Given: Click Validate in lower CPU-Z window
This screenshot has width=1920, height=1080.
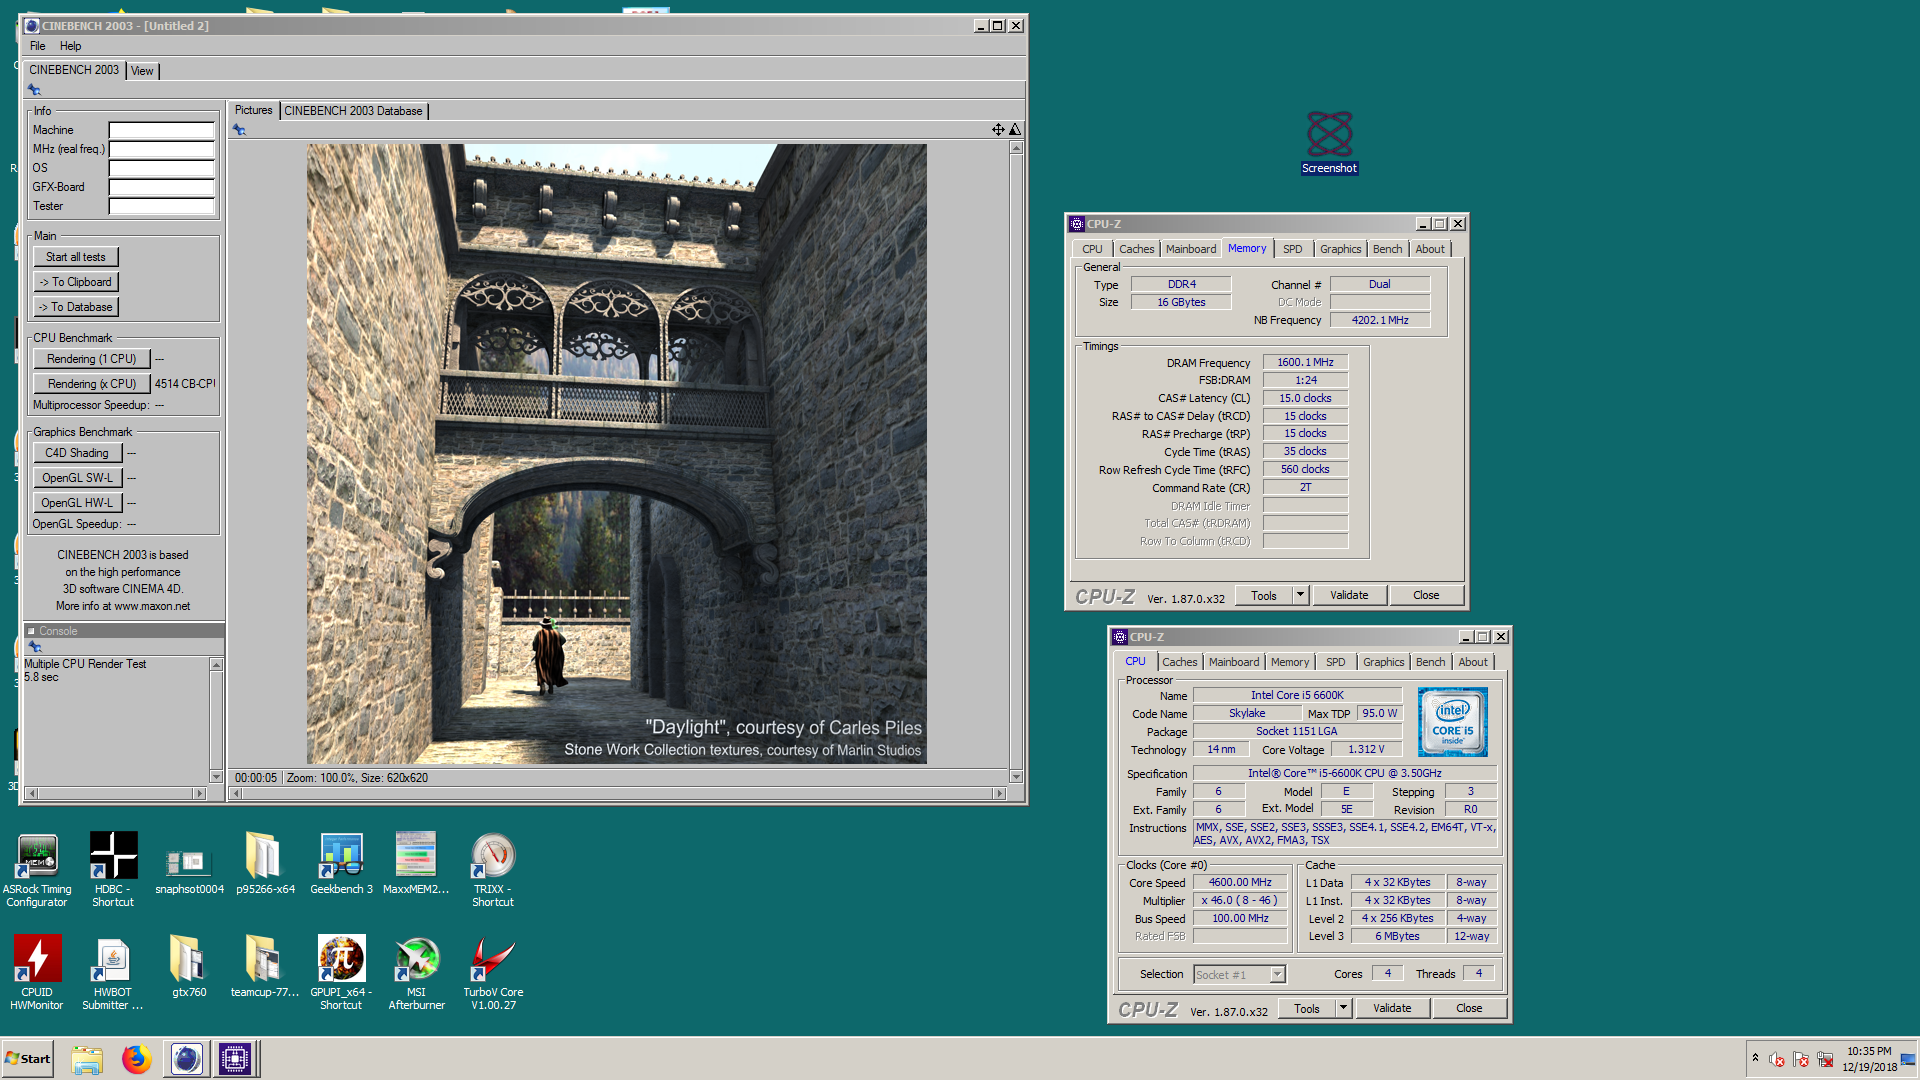Looking at the screenshot, I should 1392,1008.
